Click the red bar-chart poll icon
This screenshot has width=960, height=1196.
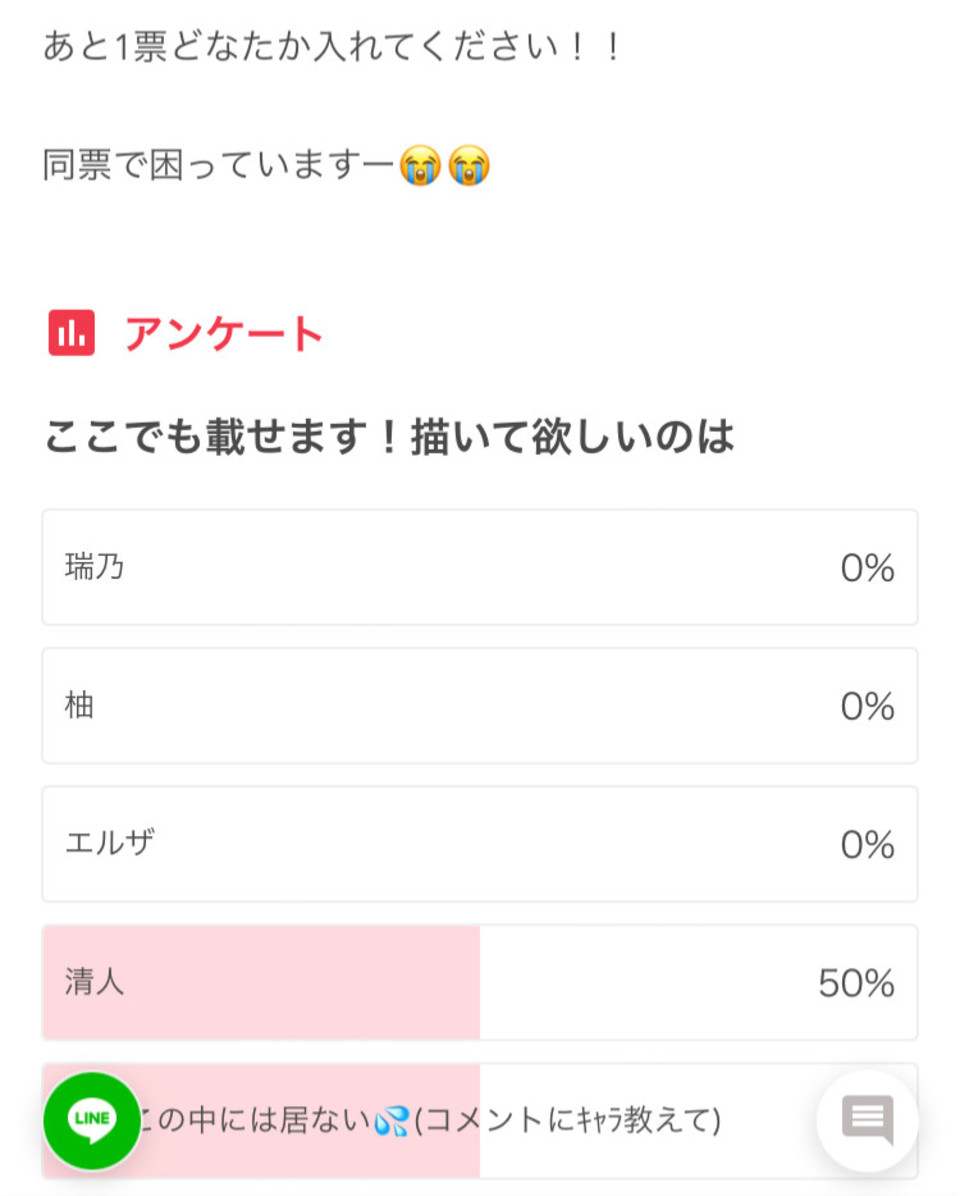(72, 333)
